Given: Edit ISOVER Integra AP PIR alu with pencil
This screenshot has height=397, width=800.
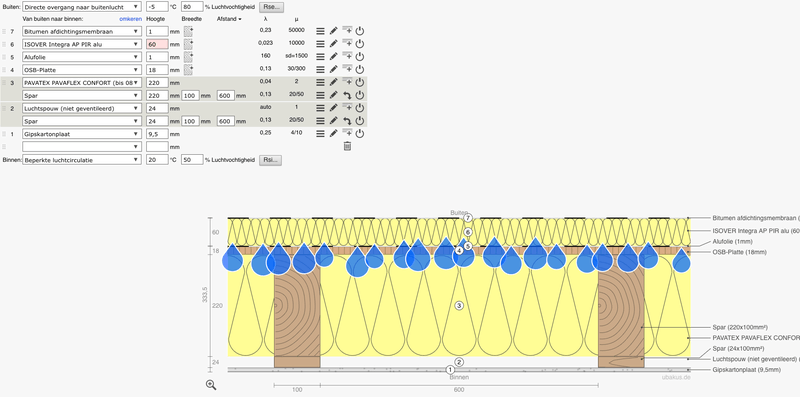Looking at the screenshot, I should click(334, 44).
